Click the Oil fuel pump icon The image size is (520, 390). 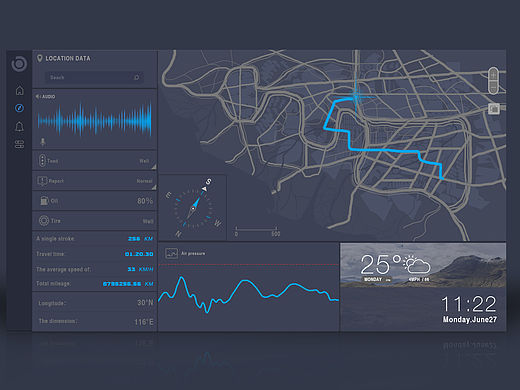click(x=44, y=201)
